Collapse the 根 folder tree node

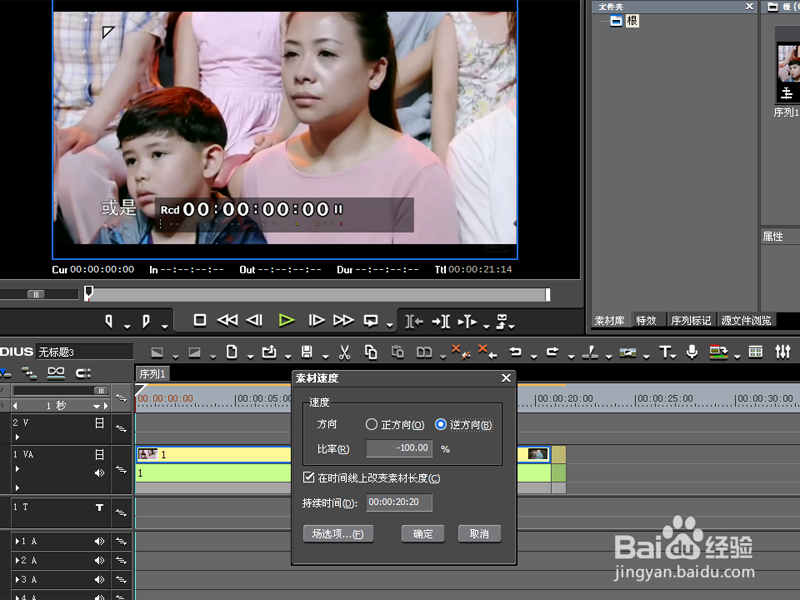tap(616, 21)
